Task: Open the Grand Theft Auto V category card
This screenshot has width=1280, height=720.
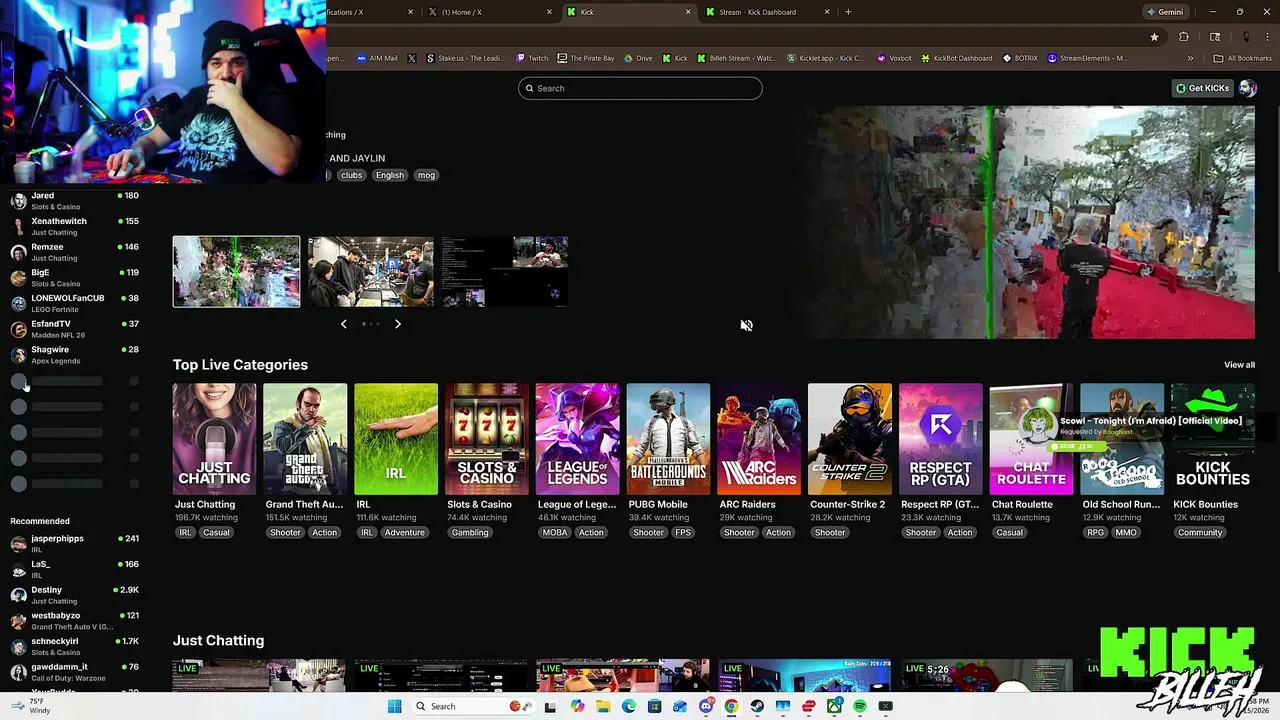Action: pos(305,439)
